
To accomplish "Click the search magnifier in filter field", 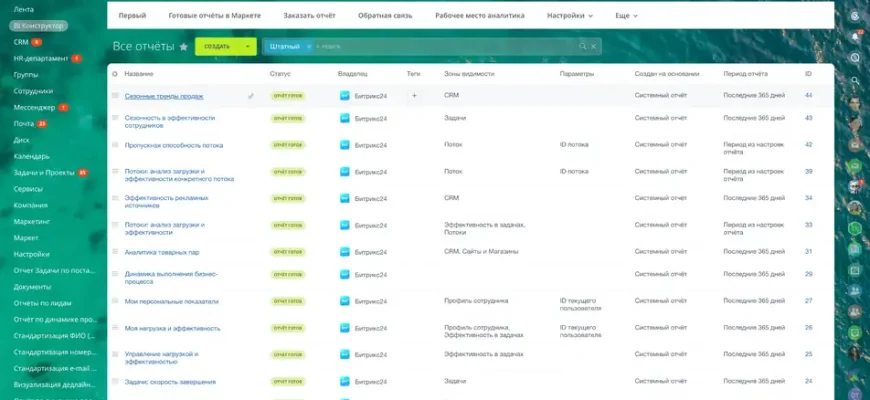I will 584,46.
